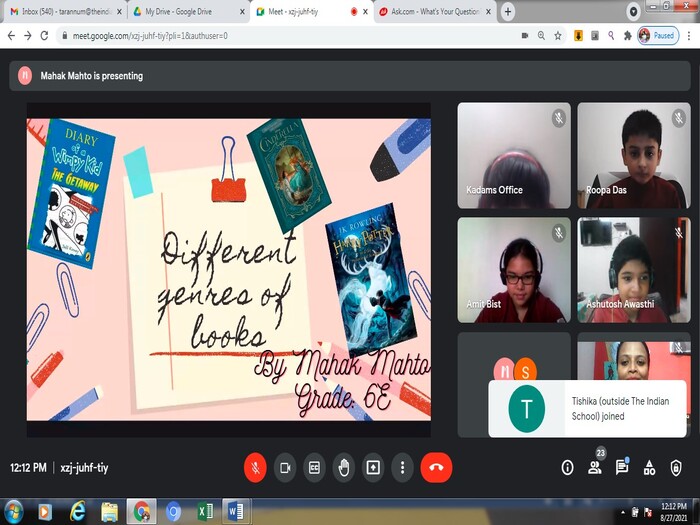Go back with browser back arrow
Screen dimensions: 700x525
(12, 36)
